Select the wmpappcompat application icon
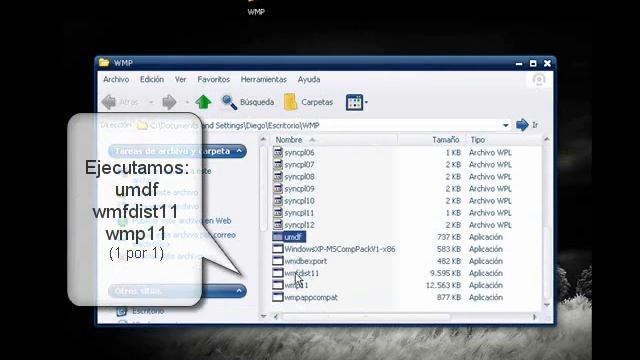Screen dimensions: 640x360 [278, 297]
